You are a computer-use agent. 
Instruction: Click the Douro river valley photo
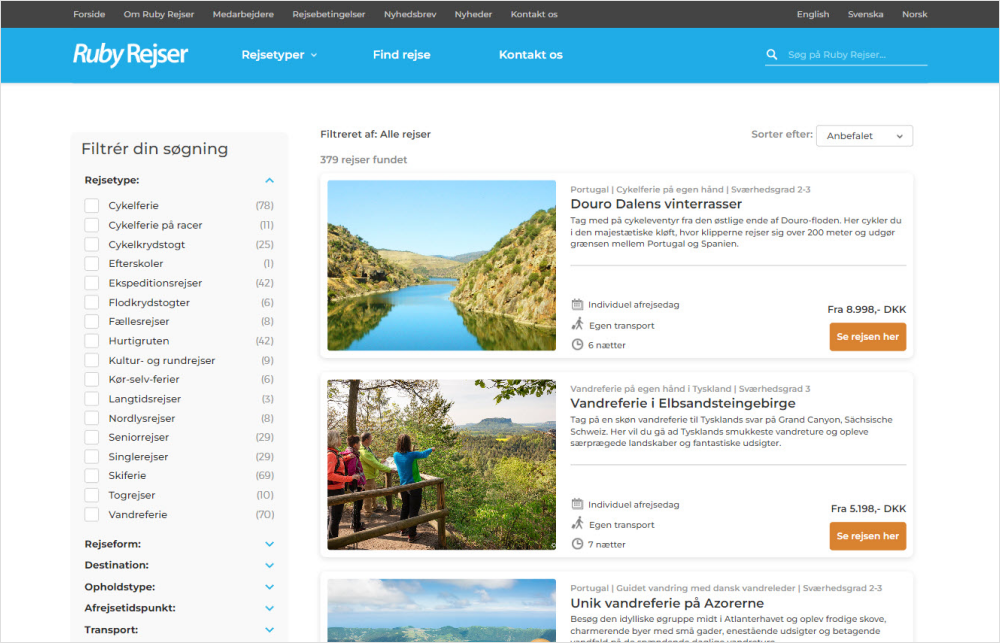(x=441, y=265)
